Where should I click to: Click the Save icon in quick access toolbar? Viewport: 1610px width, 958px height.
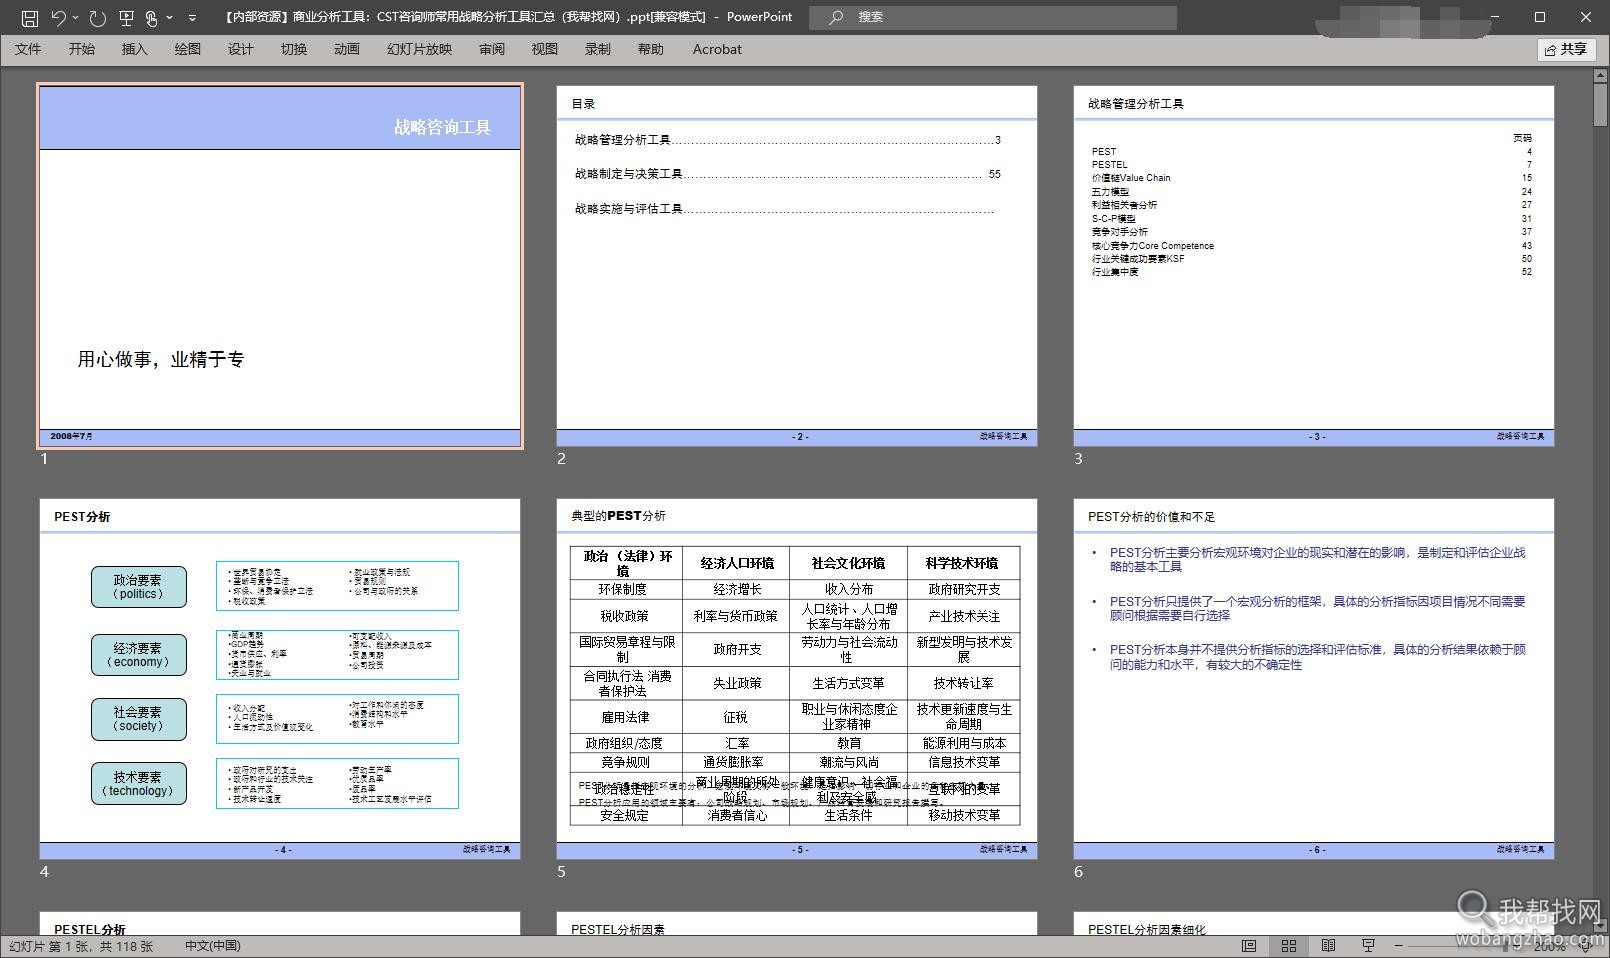click(29, 17)
